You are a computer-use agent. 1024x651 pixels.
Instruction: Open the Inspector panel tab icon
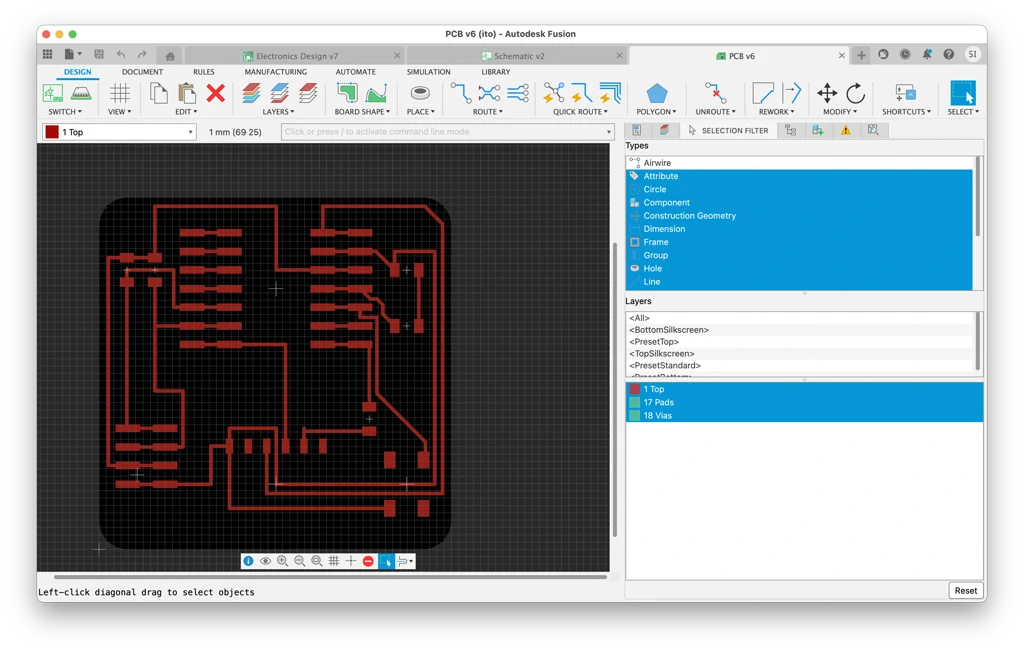click(637, 131)
